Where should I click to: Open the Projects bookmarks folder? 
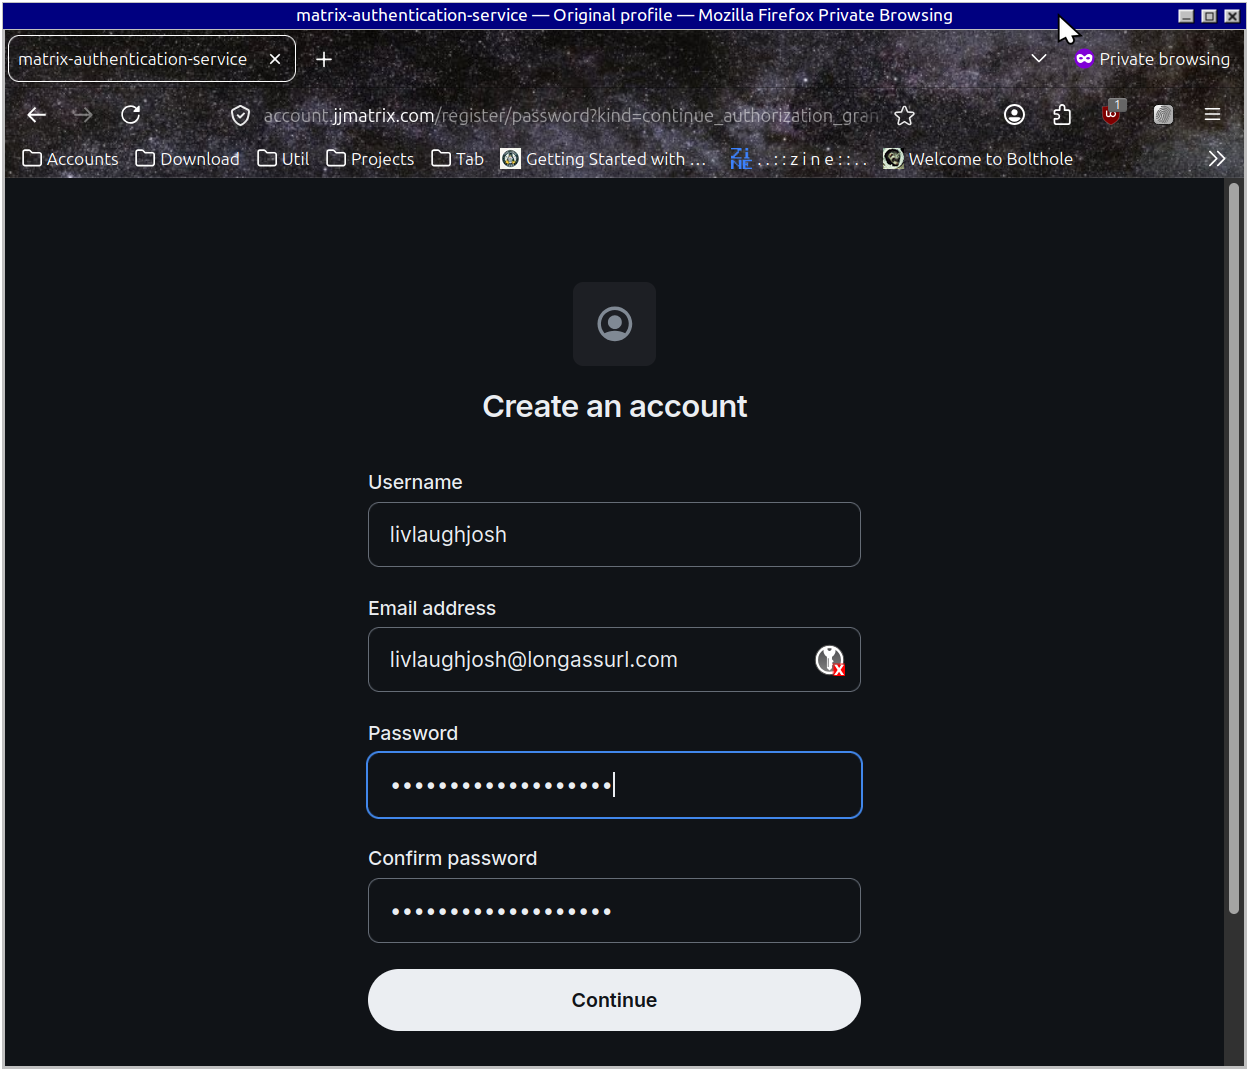click(370, 159)
